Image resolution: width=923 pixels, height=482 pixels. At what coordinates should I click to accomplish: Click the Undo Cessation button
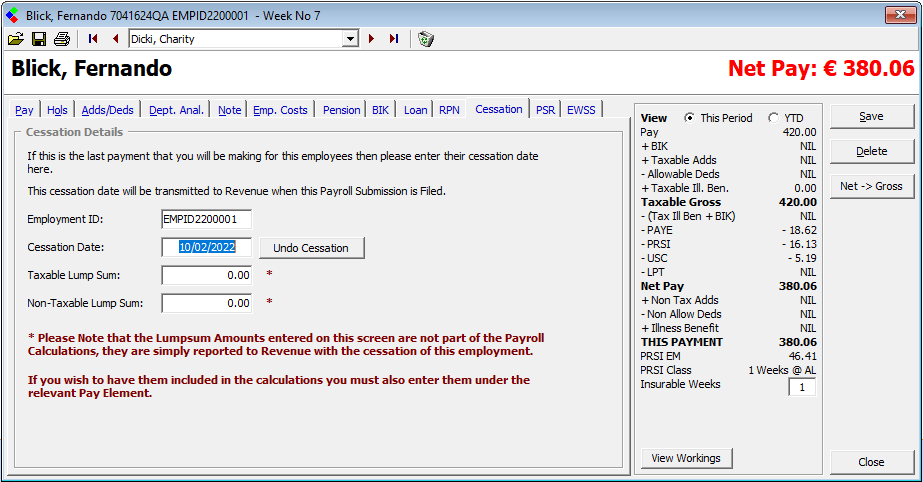coord(311,248)
